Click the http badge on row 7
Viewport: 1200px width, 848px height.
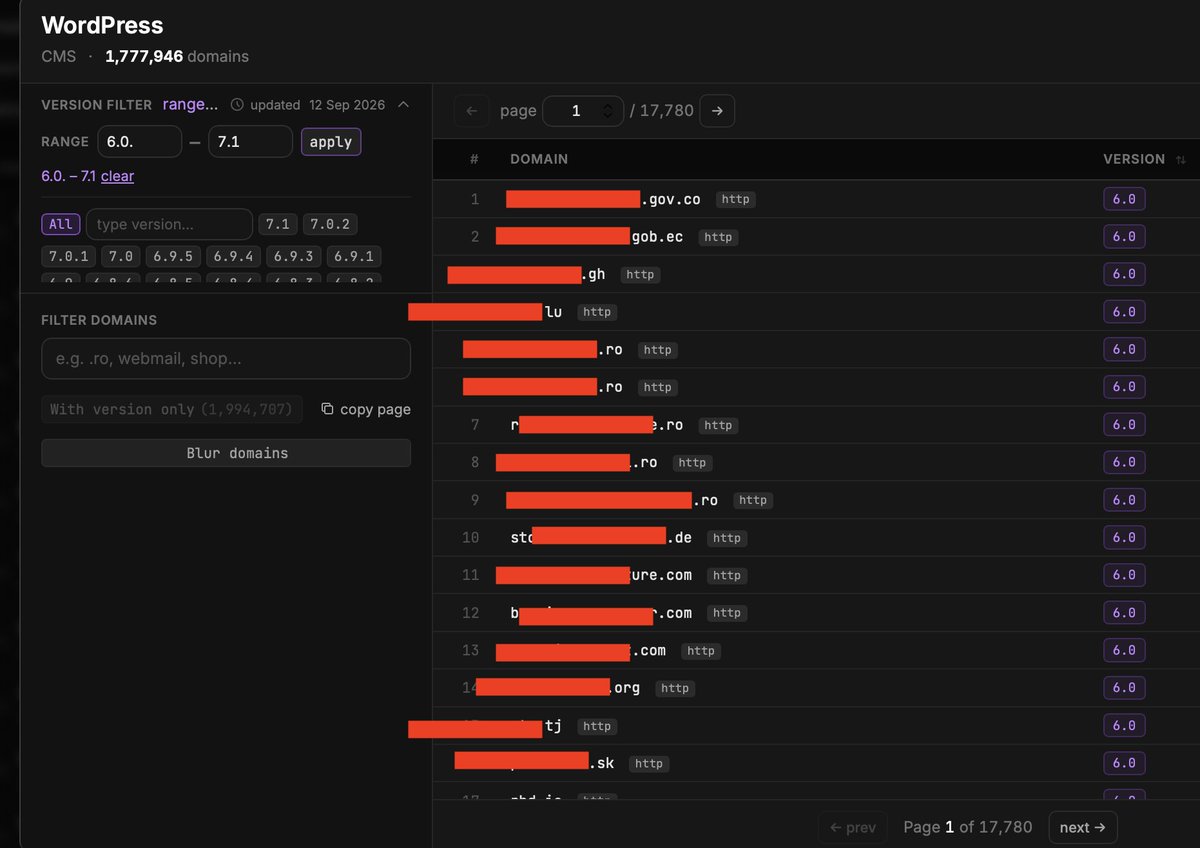click(x=718, y=425)
